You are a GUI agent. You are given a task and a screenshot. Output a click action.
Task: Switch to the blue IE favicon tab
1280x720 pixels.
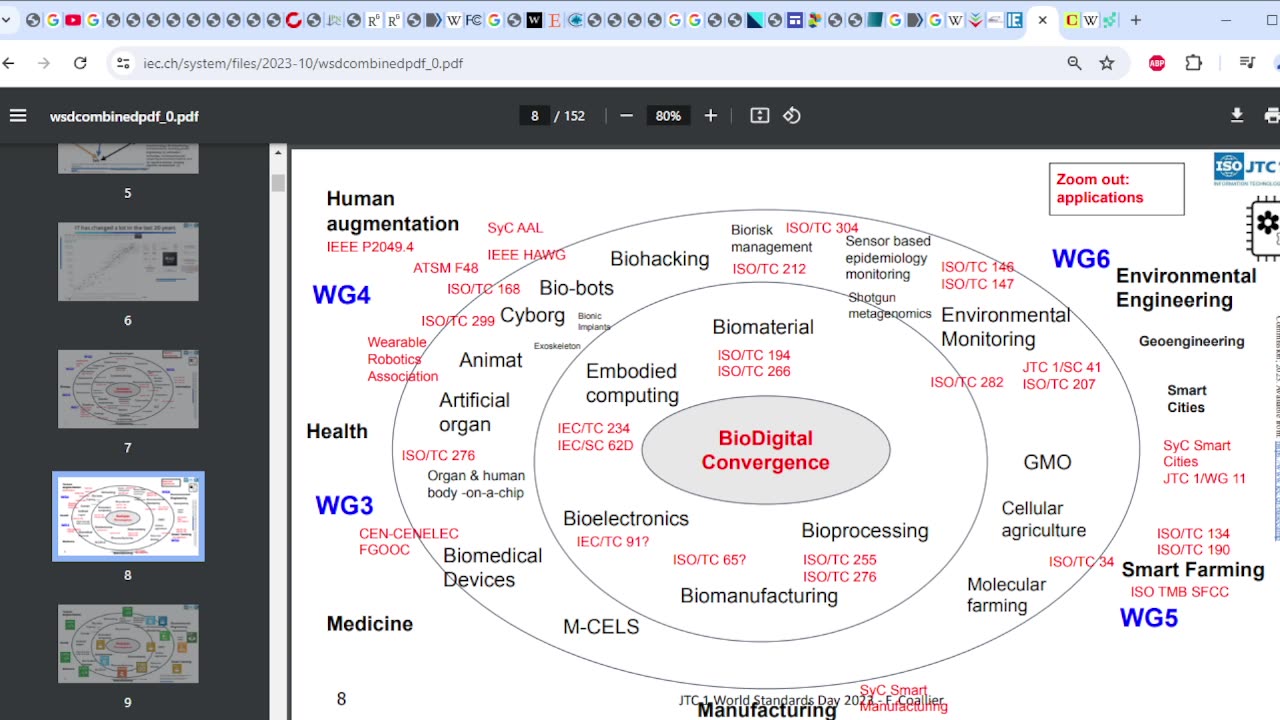click(1014, 20)
